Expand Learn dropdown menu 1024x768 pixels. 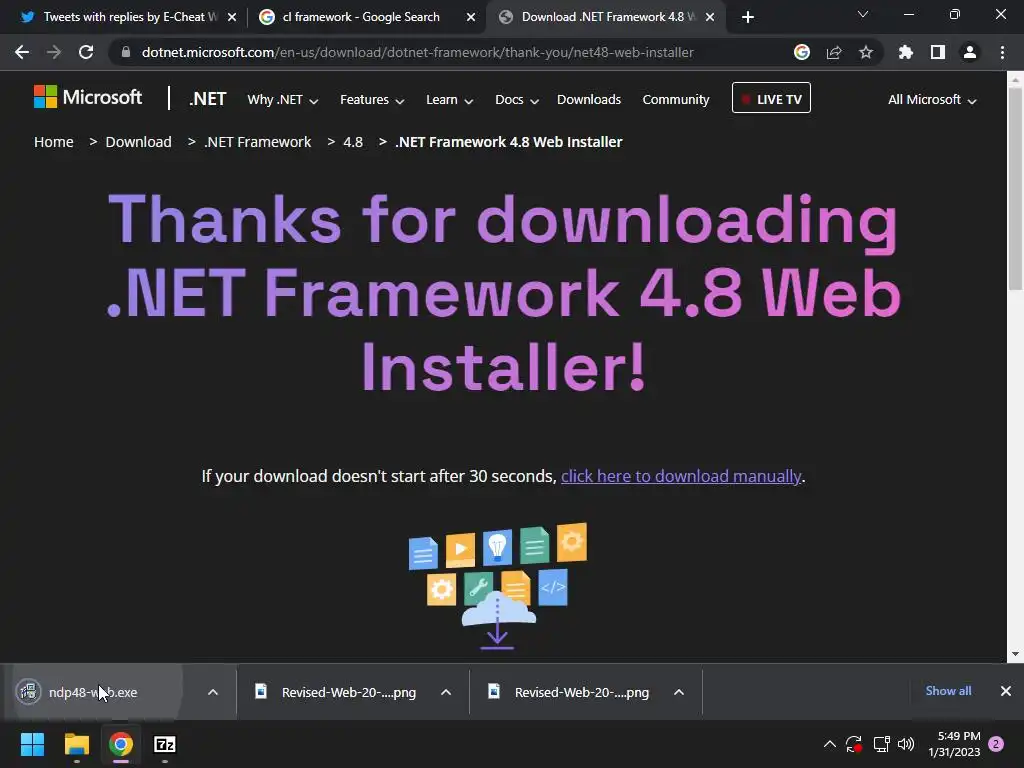(x=449, y=100)
